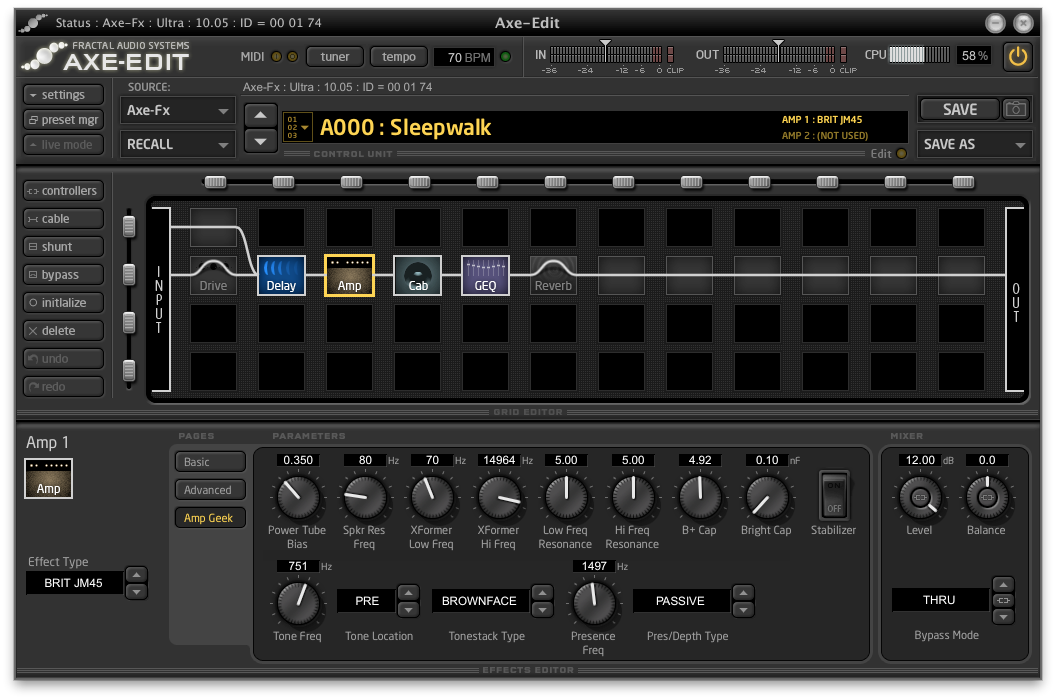Click the power button icon

pos(1018,56)
